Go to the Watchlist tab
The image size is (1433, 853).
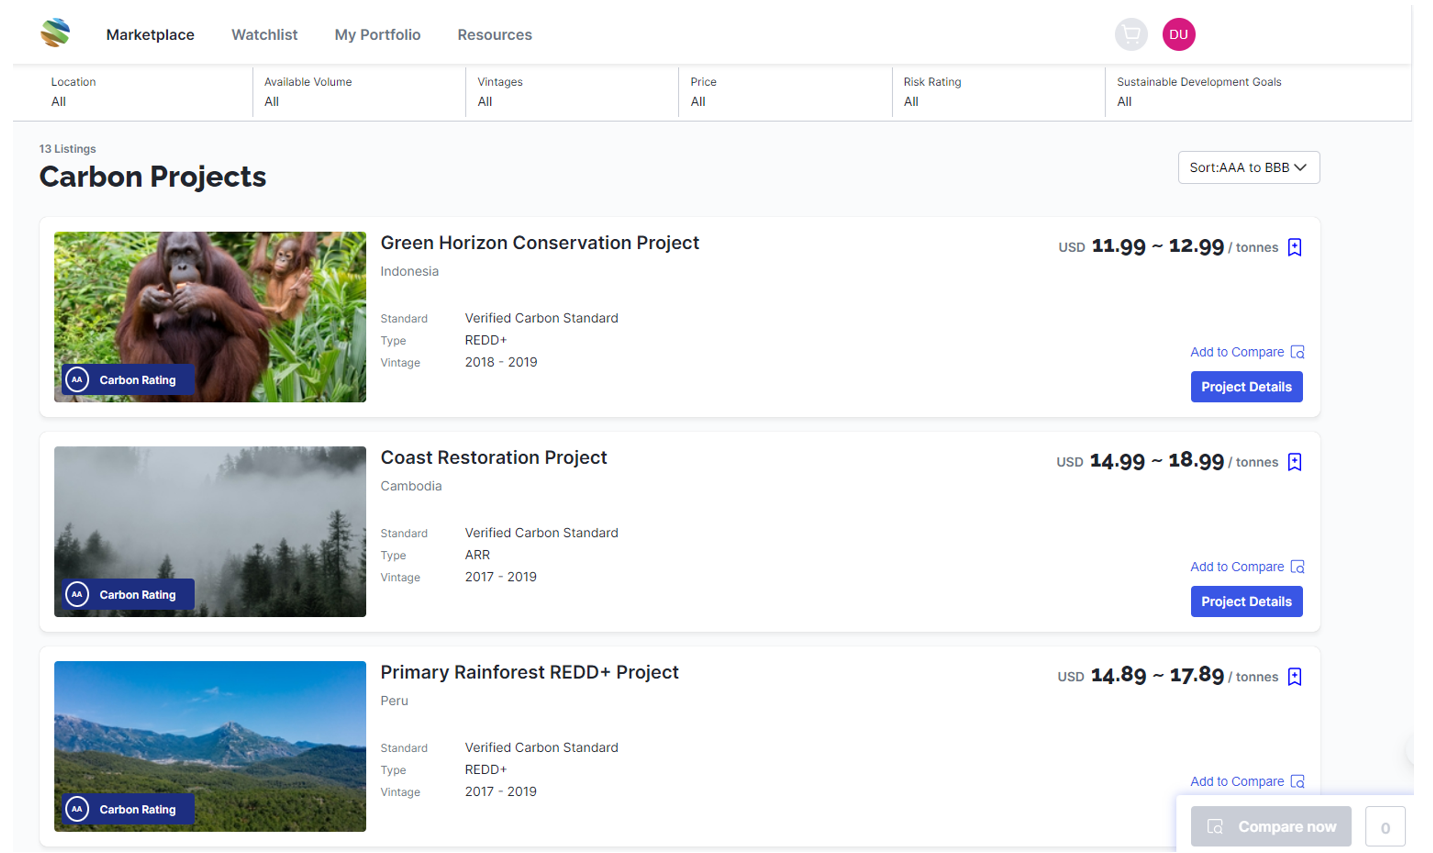click(264, 35)
